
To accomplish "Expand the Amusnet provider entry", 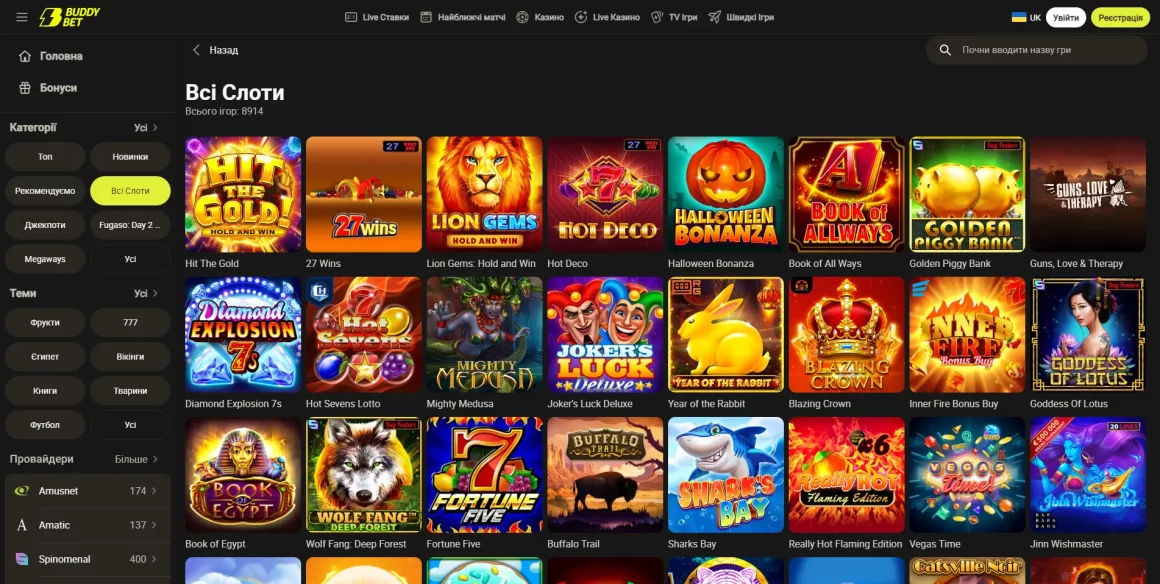I will pos(87,491).
